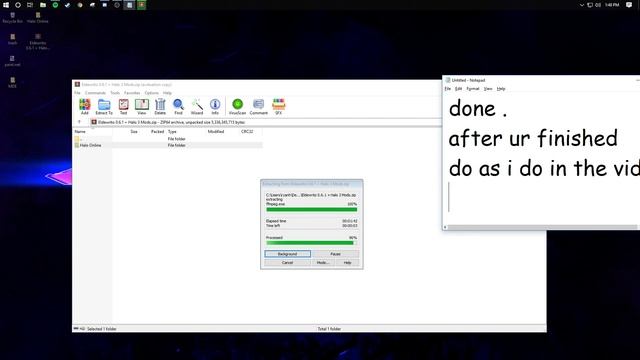Open the Wizard toolbar icon
Viewport: 640px width, 360px height.
(x=197, y=106)
